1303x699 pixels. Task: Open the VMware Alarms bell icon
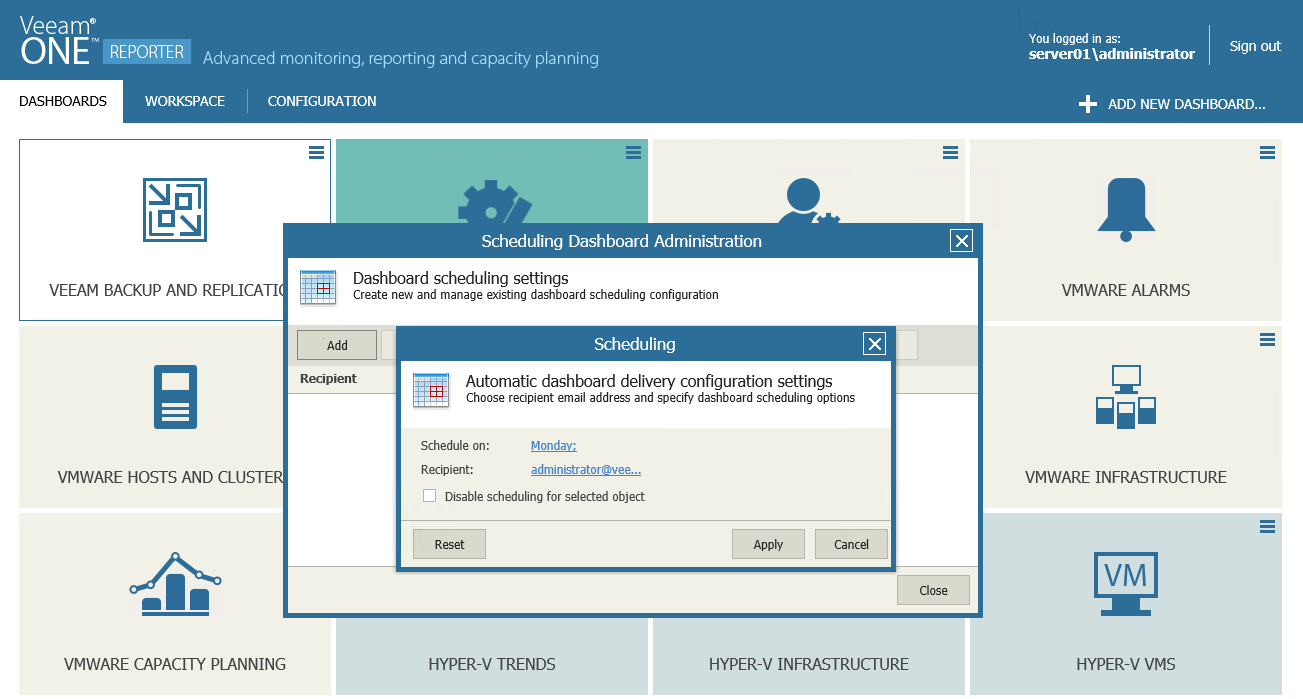pyautogui.click(x=1126, y=210)
